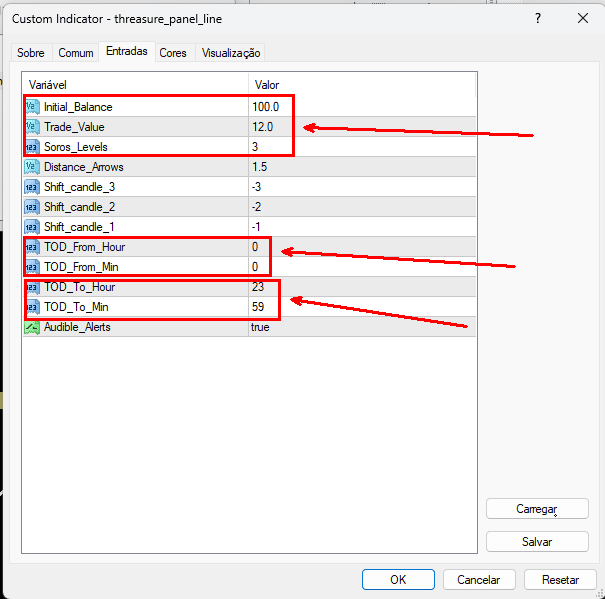Click the icon beside TOD_To_Min
The image size is (605, 599).
pos(33,307)
